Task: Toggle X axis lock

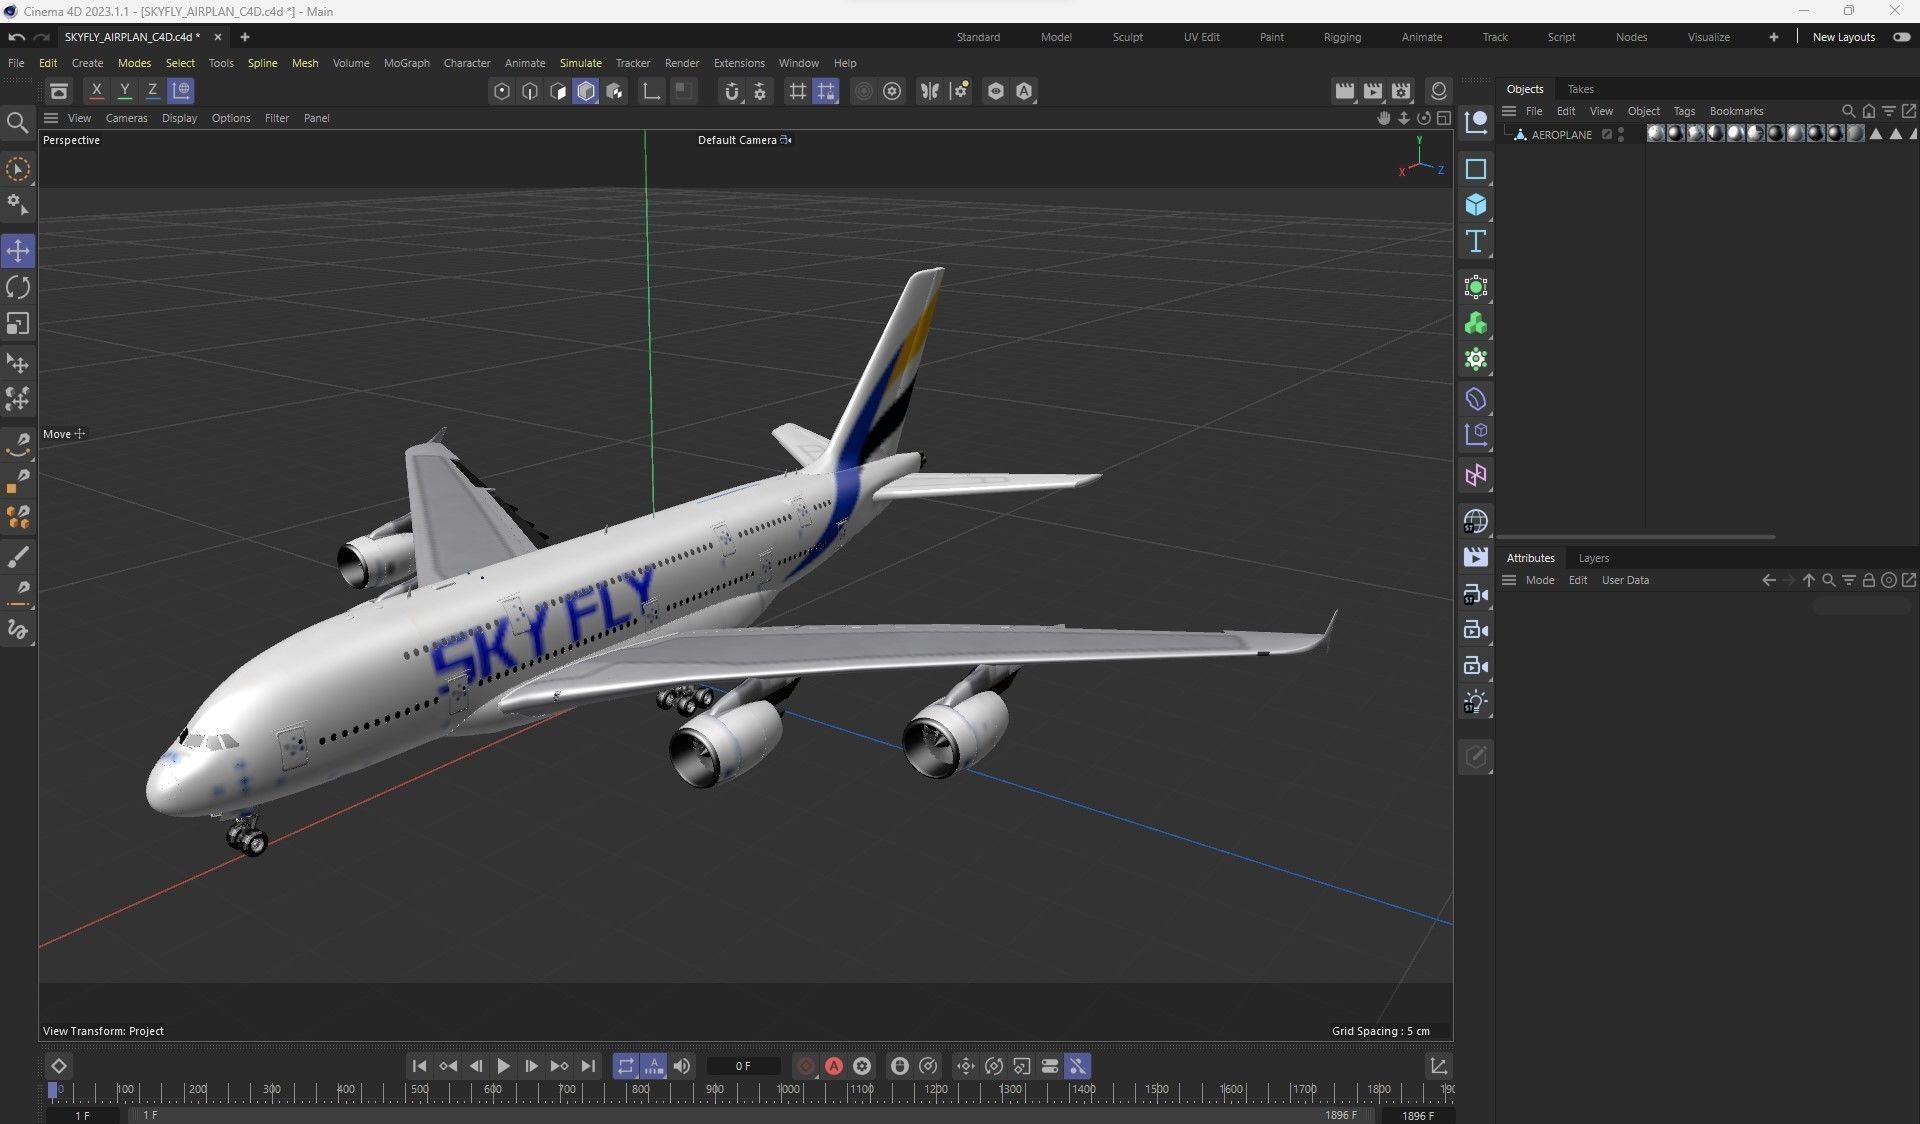Action: 96,91
